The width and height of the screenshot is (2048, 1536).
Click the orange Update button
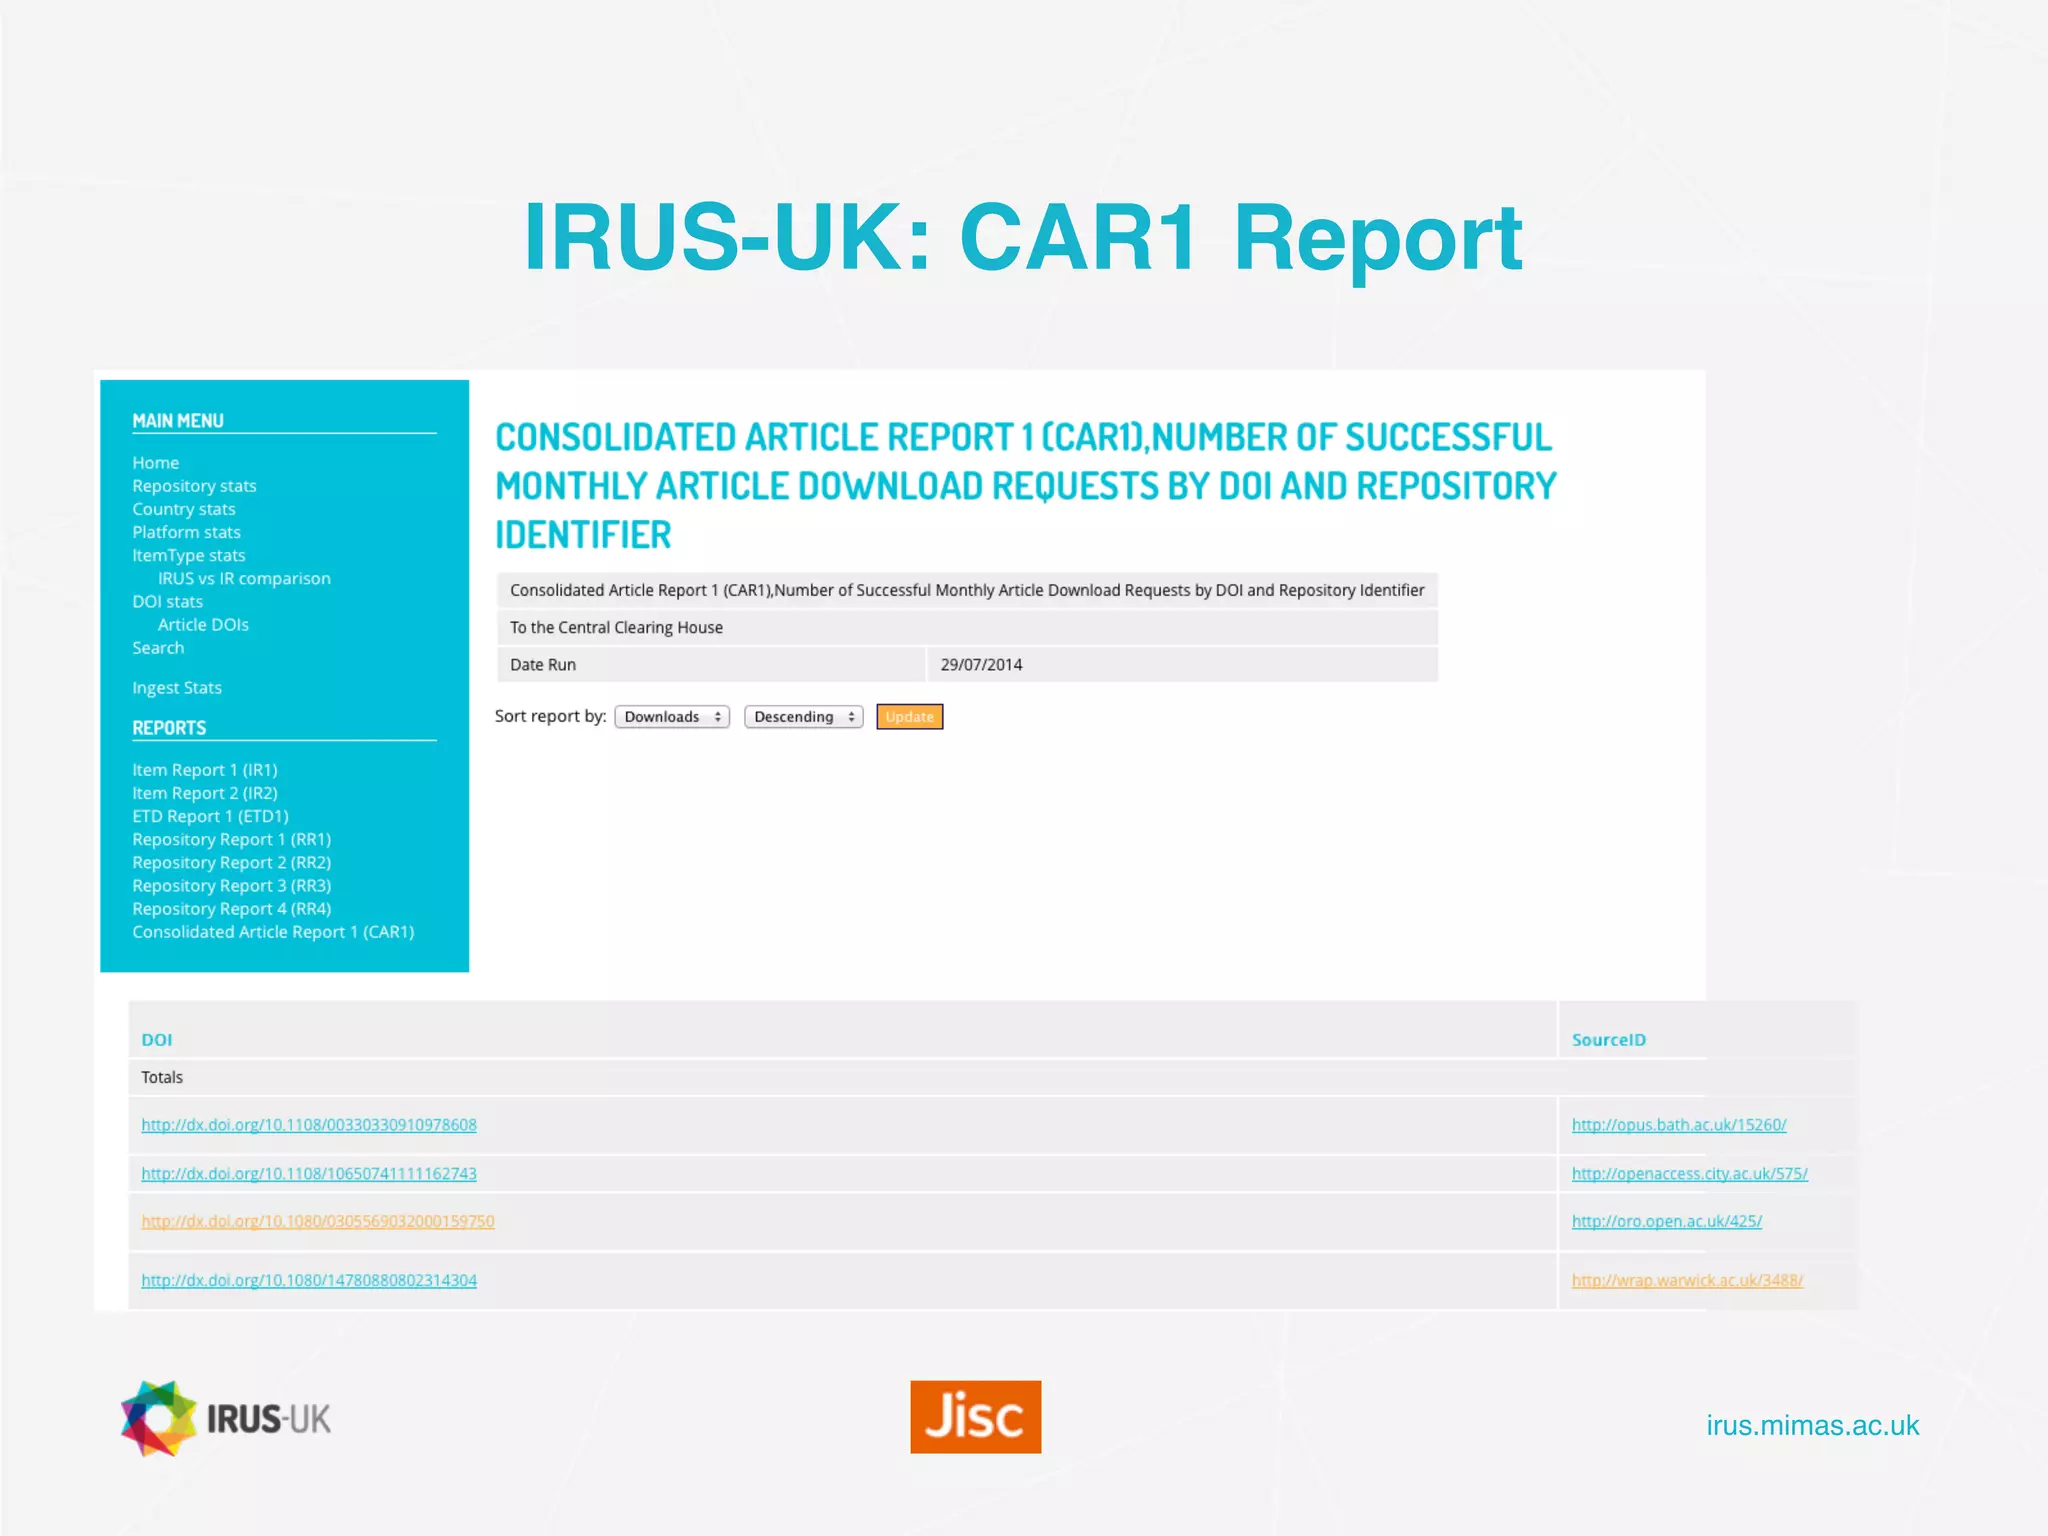(x=909, y=717)
